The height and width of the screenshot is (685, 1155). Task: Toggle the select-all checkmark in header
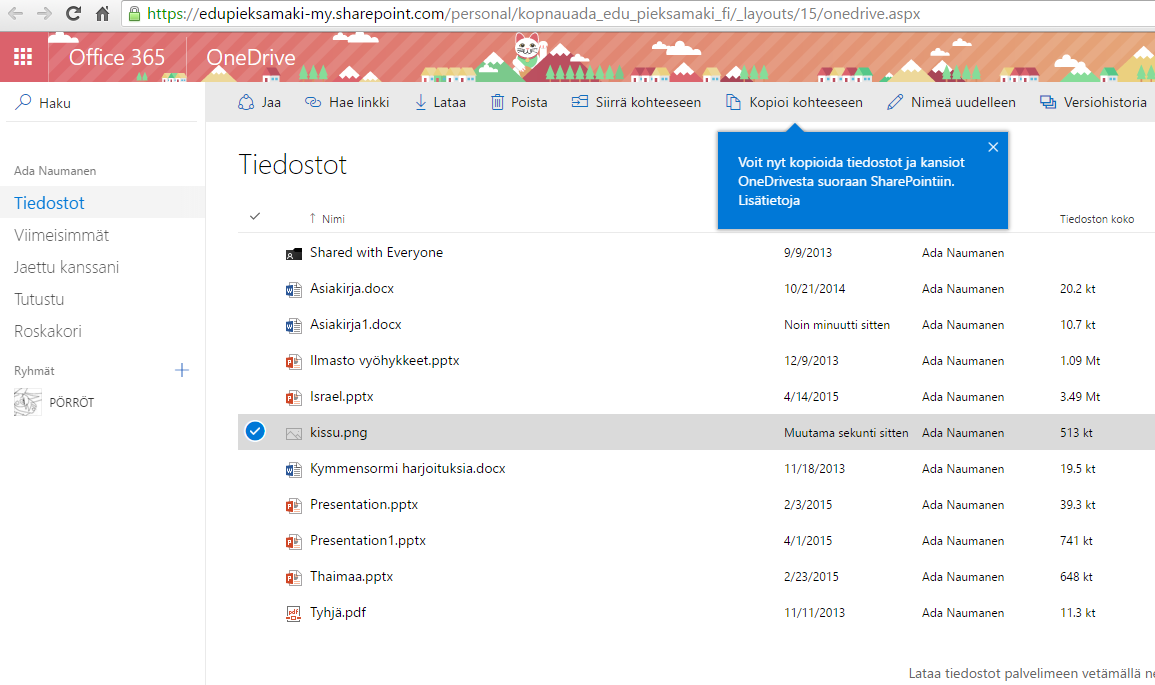click(x=254, y=217)
